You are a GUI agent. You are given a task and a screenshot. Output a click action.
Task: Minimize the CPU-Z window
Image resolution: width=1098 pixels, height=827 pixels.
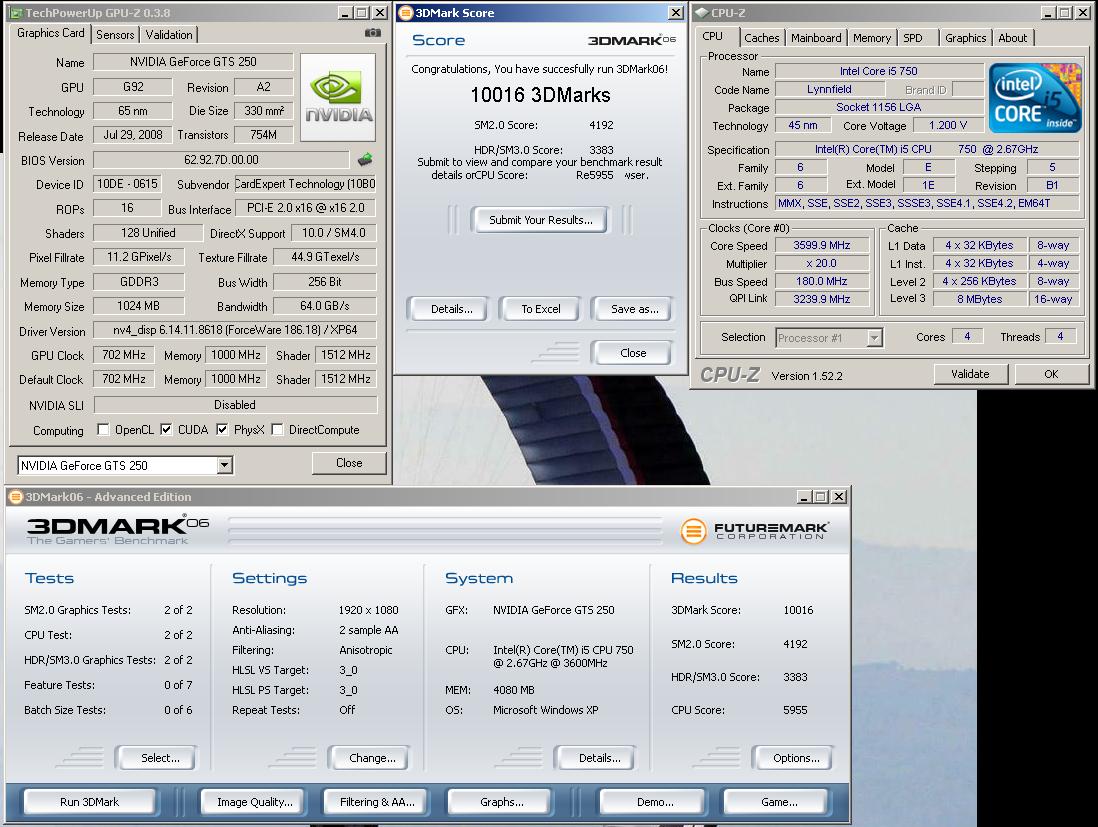[x=1048, y=13]
